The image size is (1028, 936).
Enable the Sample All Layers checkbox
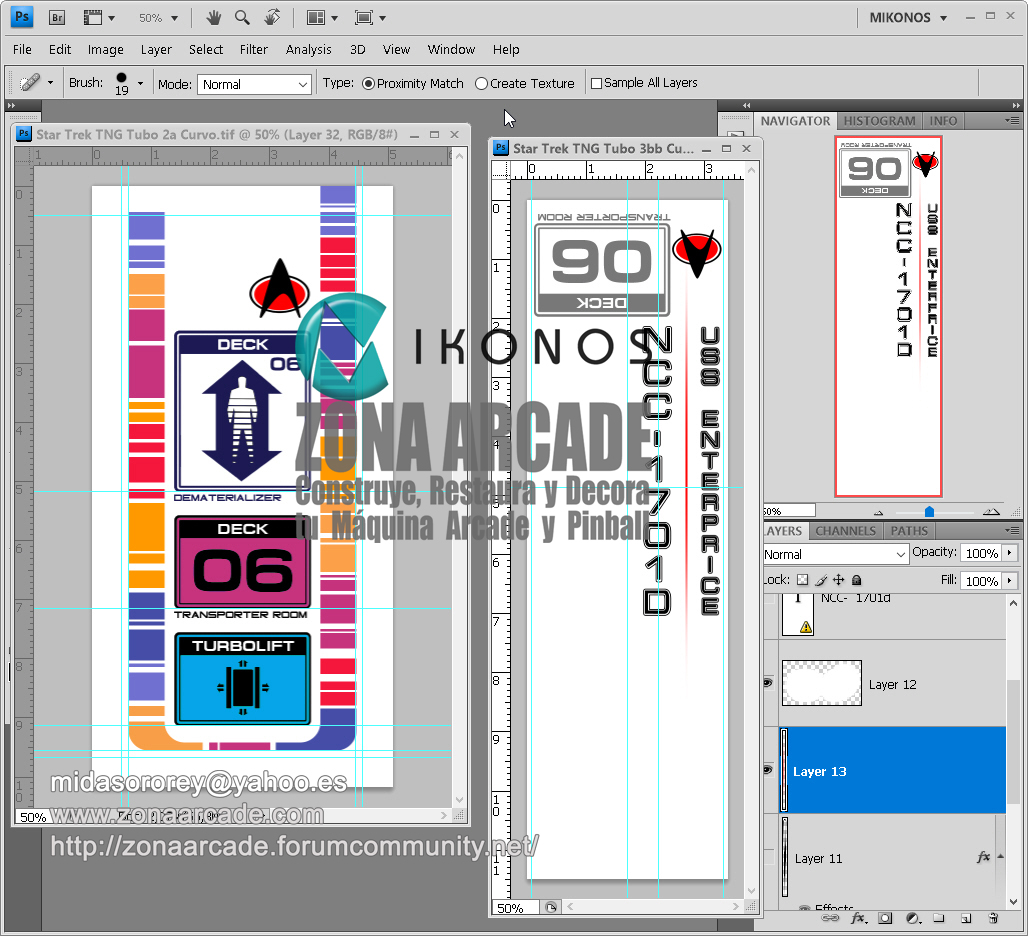point(597,84)
